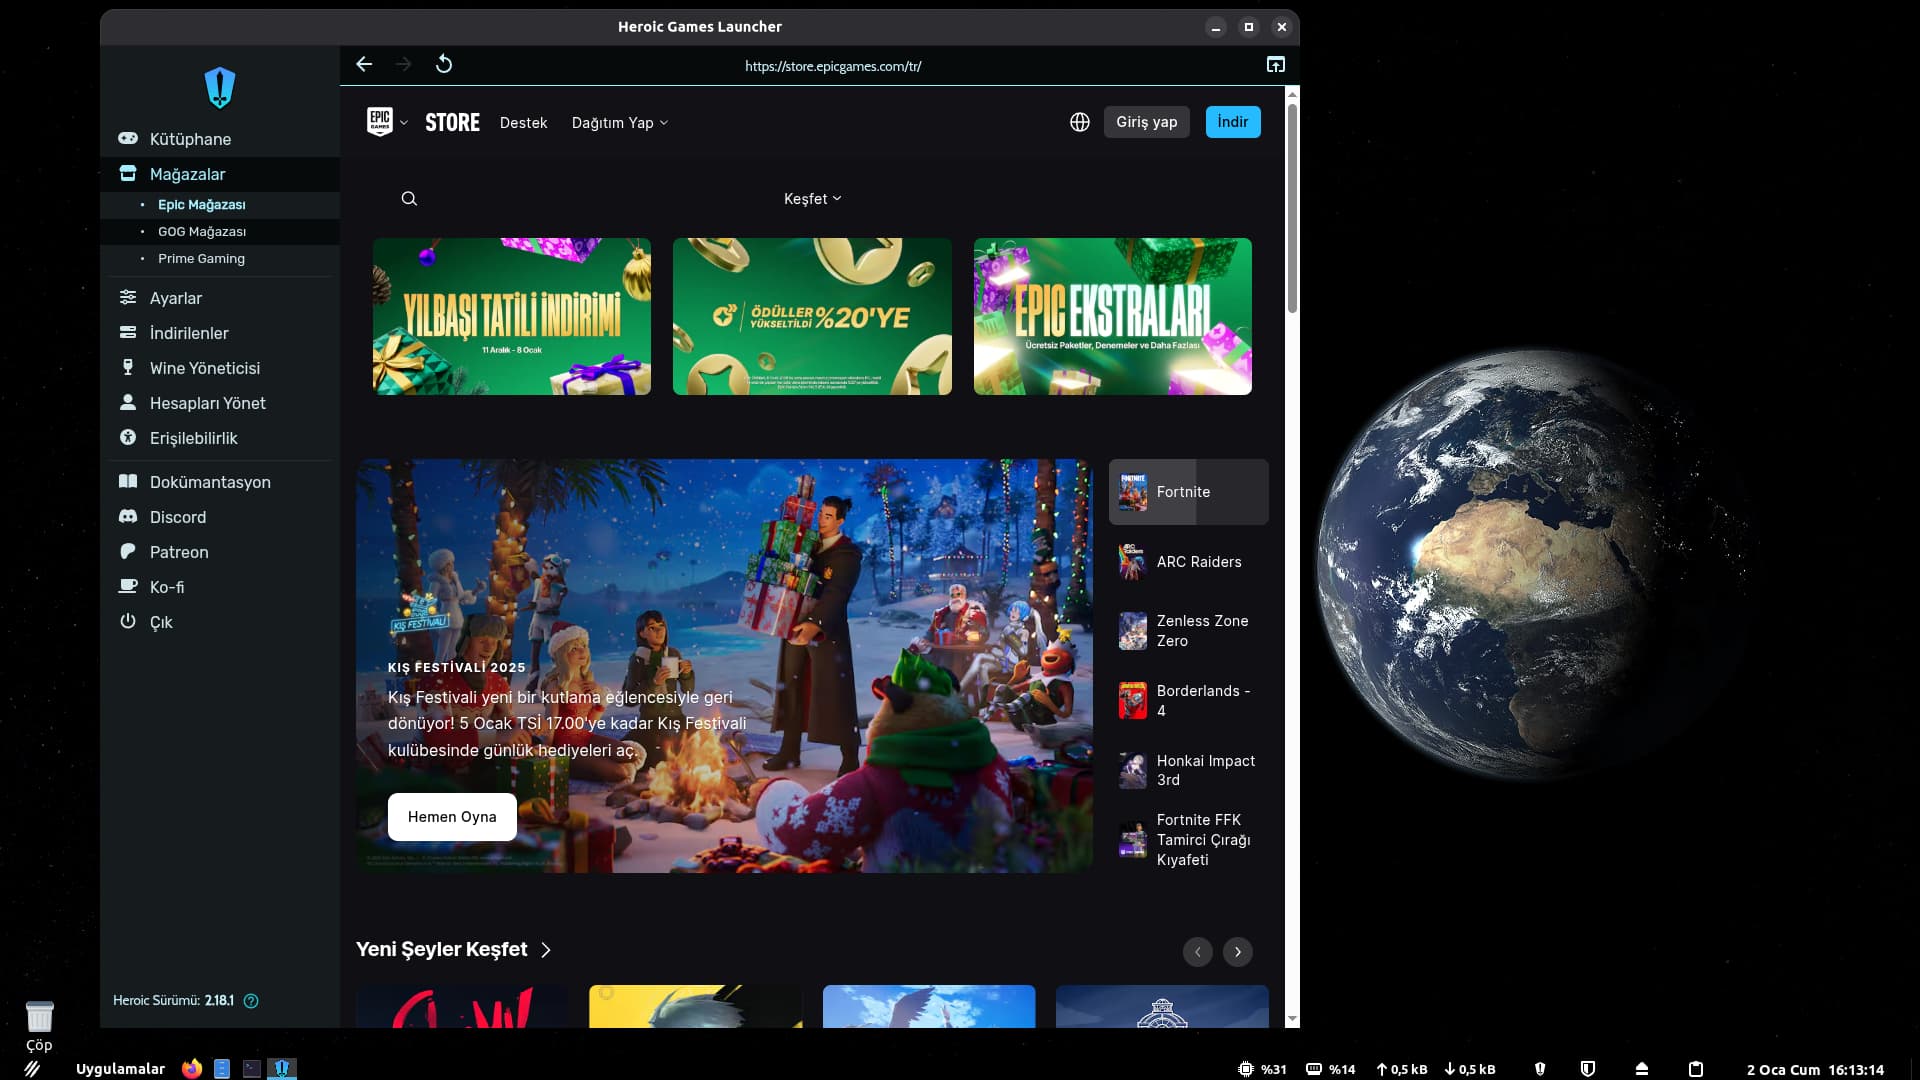Image resolution: width=1920 pixels, height=1080 pixels.
Task: Expand the Dağıtım Yap menu
Action: coord(619,123)
